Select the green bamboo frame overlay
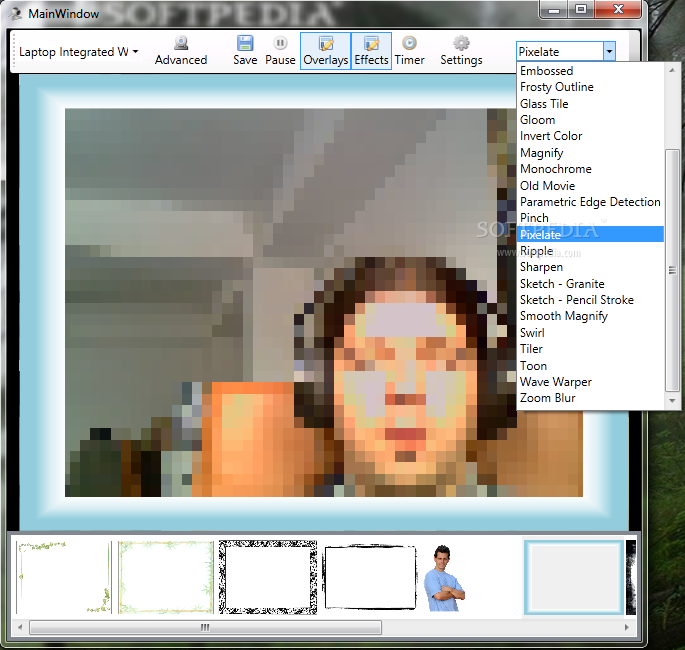This screenshot has width=685, height=650. (x=166, y=577)
